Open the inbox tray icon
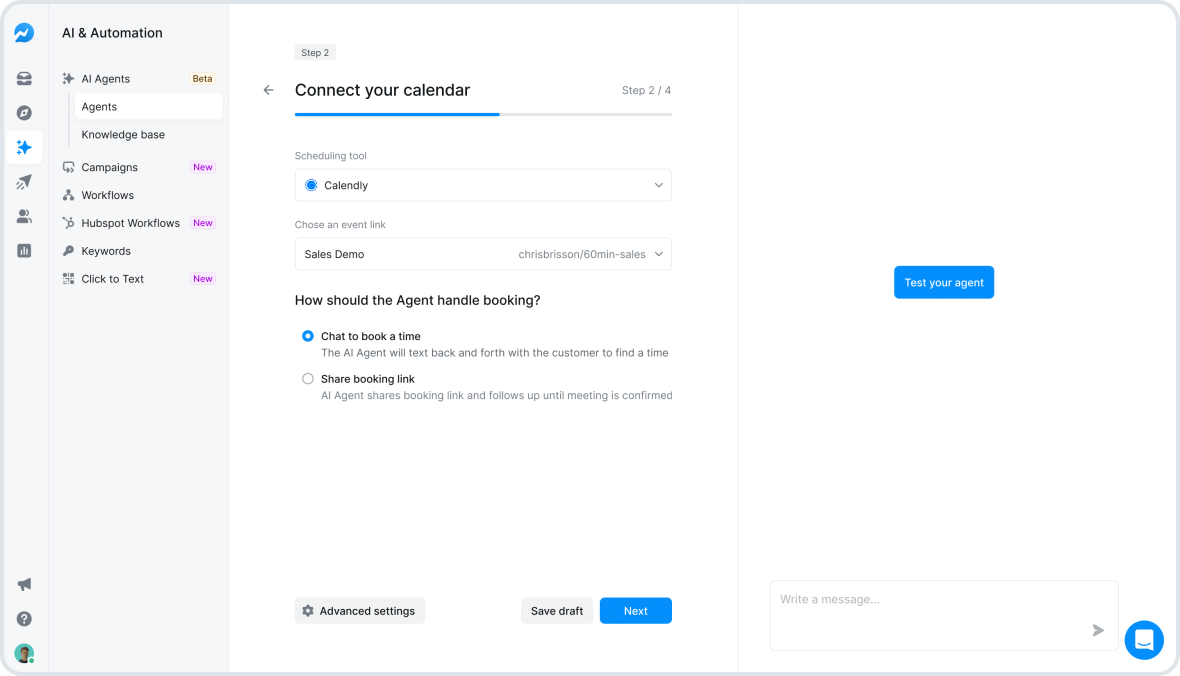 (x=24, y=78)
